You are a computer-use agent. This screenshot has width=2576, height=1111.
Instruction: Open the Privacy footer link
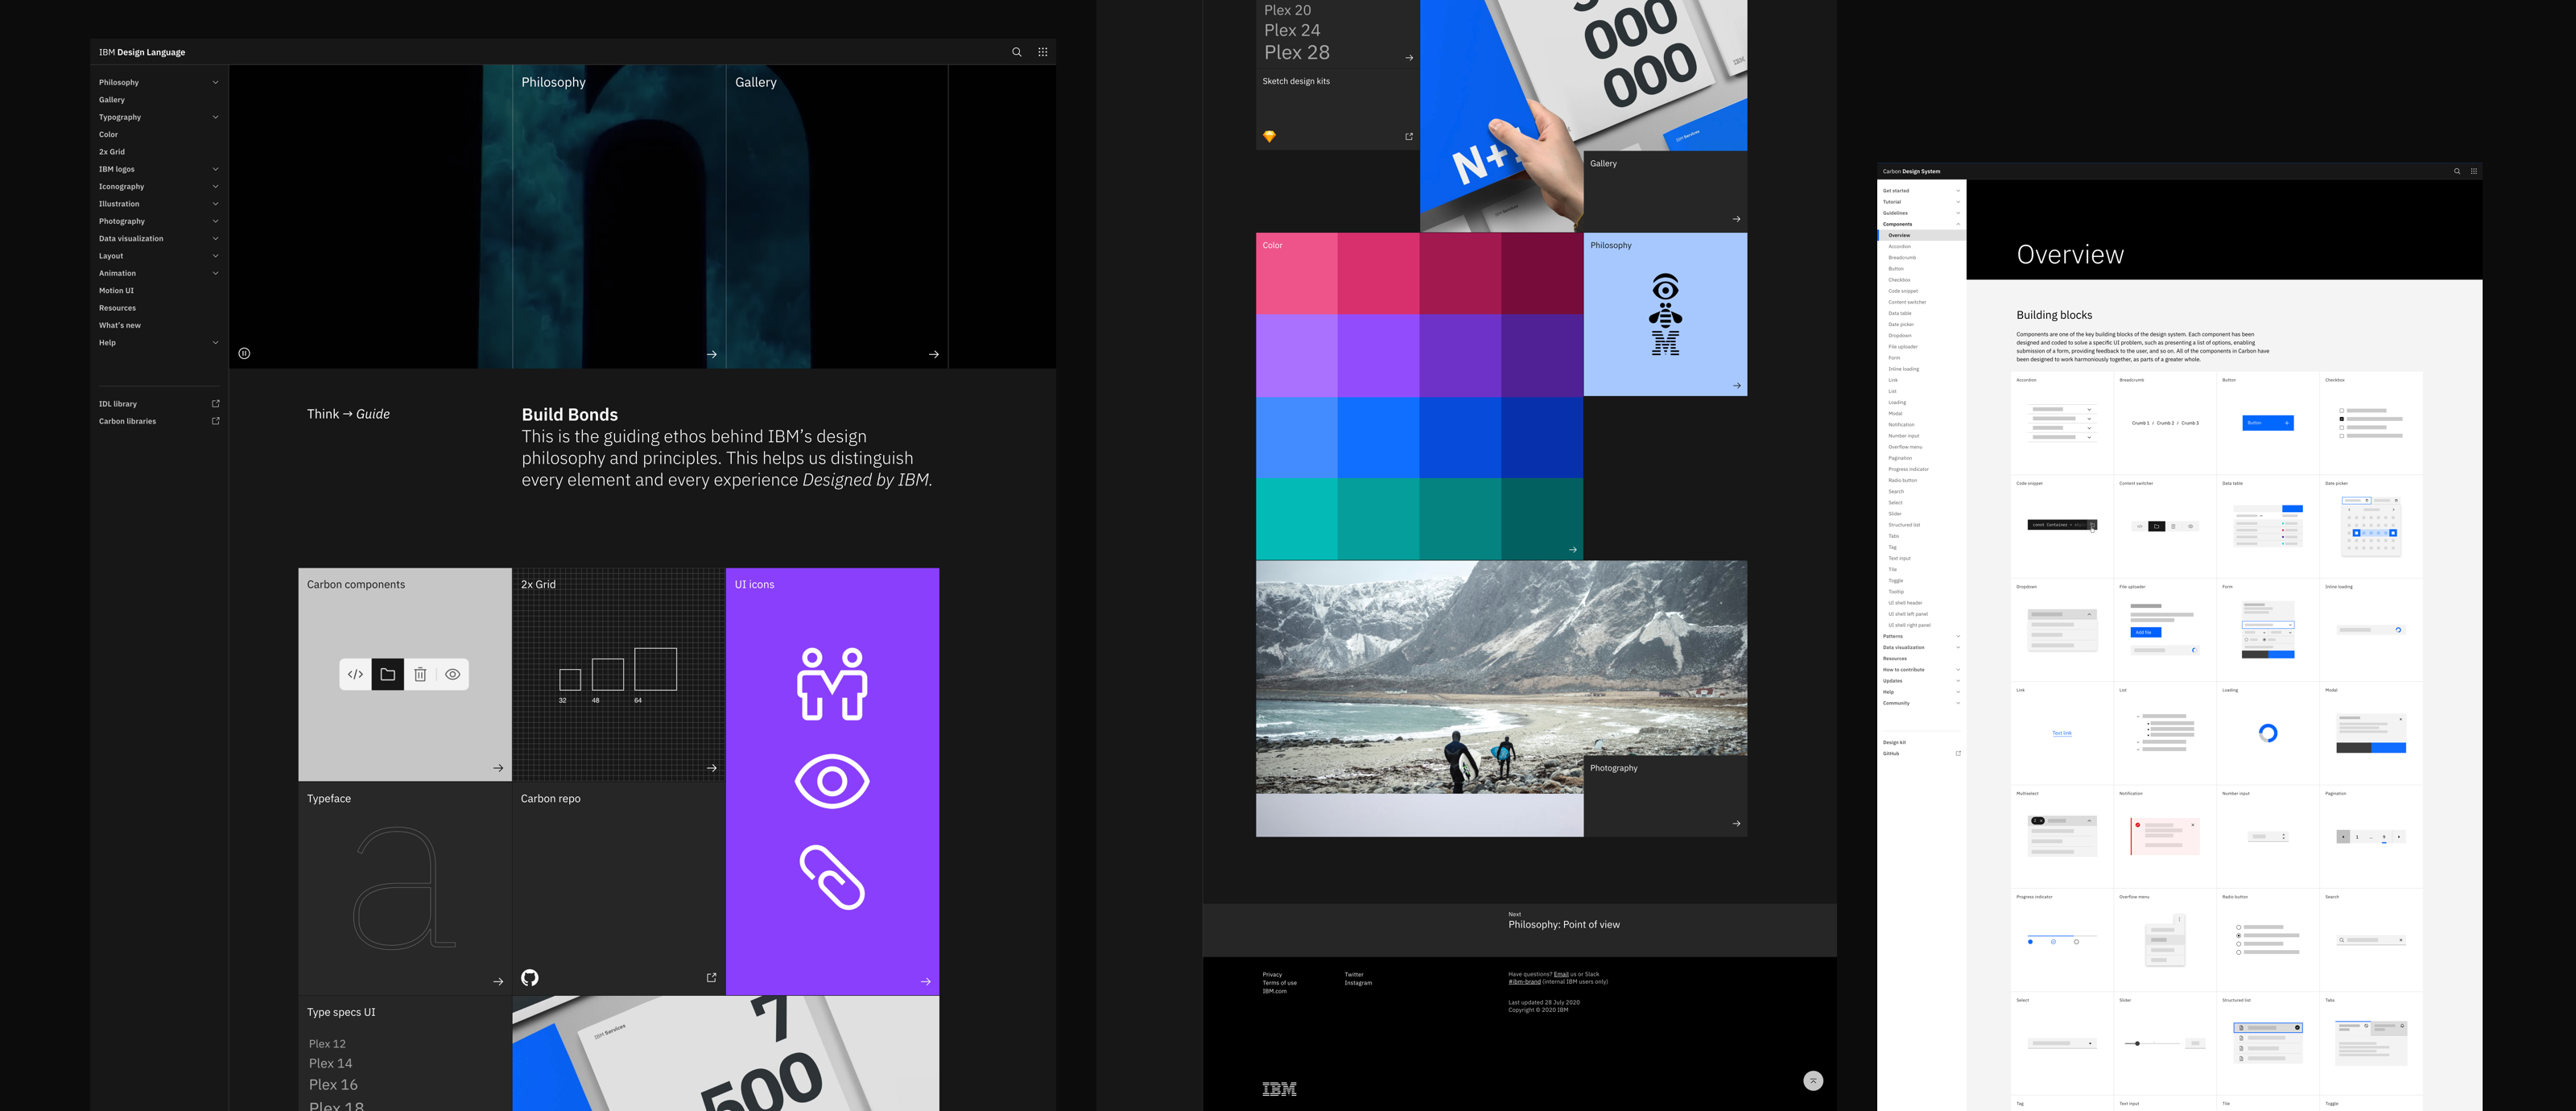click(x=1272, y=974)
